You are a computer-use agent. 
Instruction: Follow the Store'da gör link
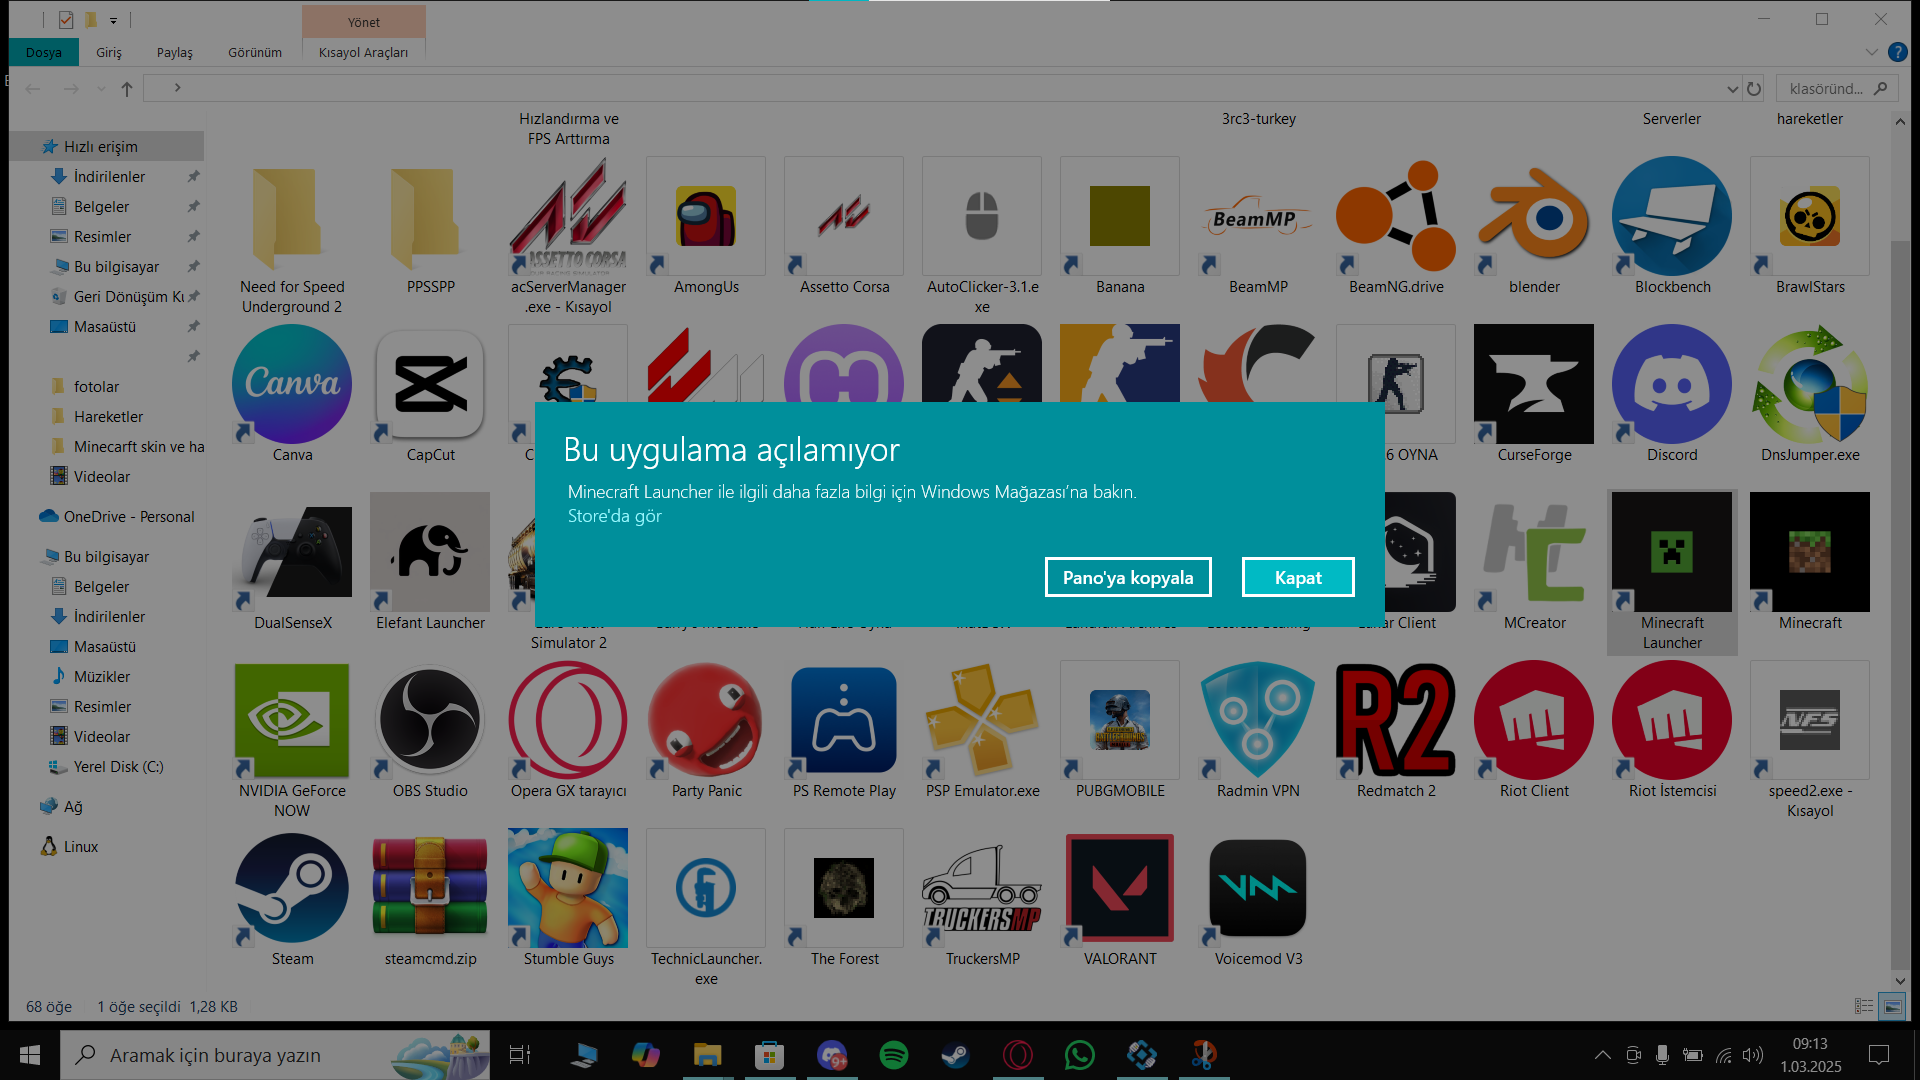[614, 516]
